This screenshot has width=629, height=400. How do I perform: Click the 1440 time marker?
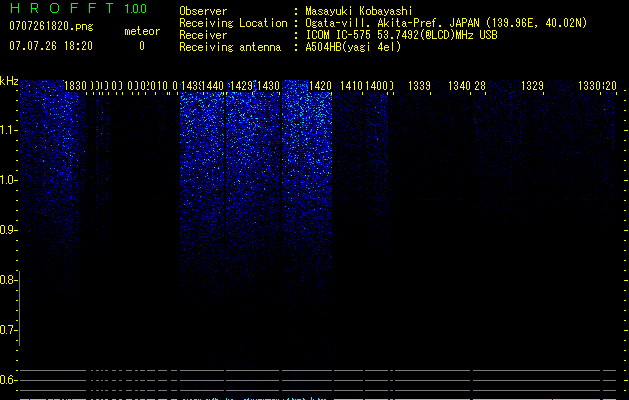click(213, 86)
